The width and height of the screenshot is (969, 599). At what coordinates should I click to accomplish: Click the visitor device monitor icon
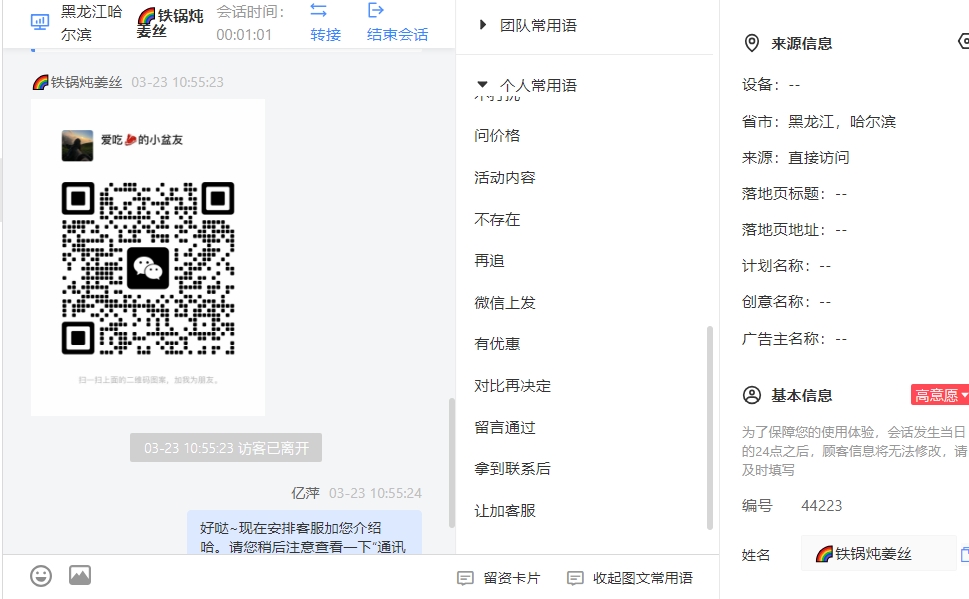click(x=40, y=23)
